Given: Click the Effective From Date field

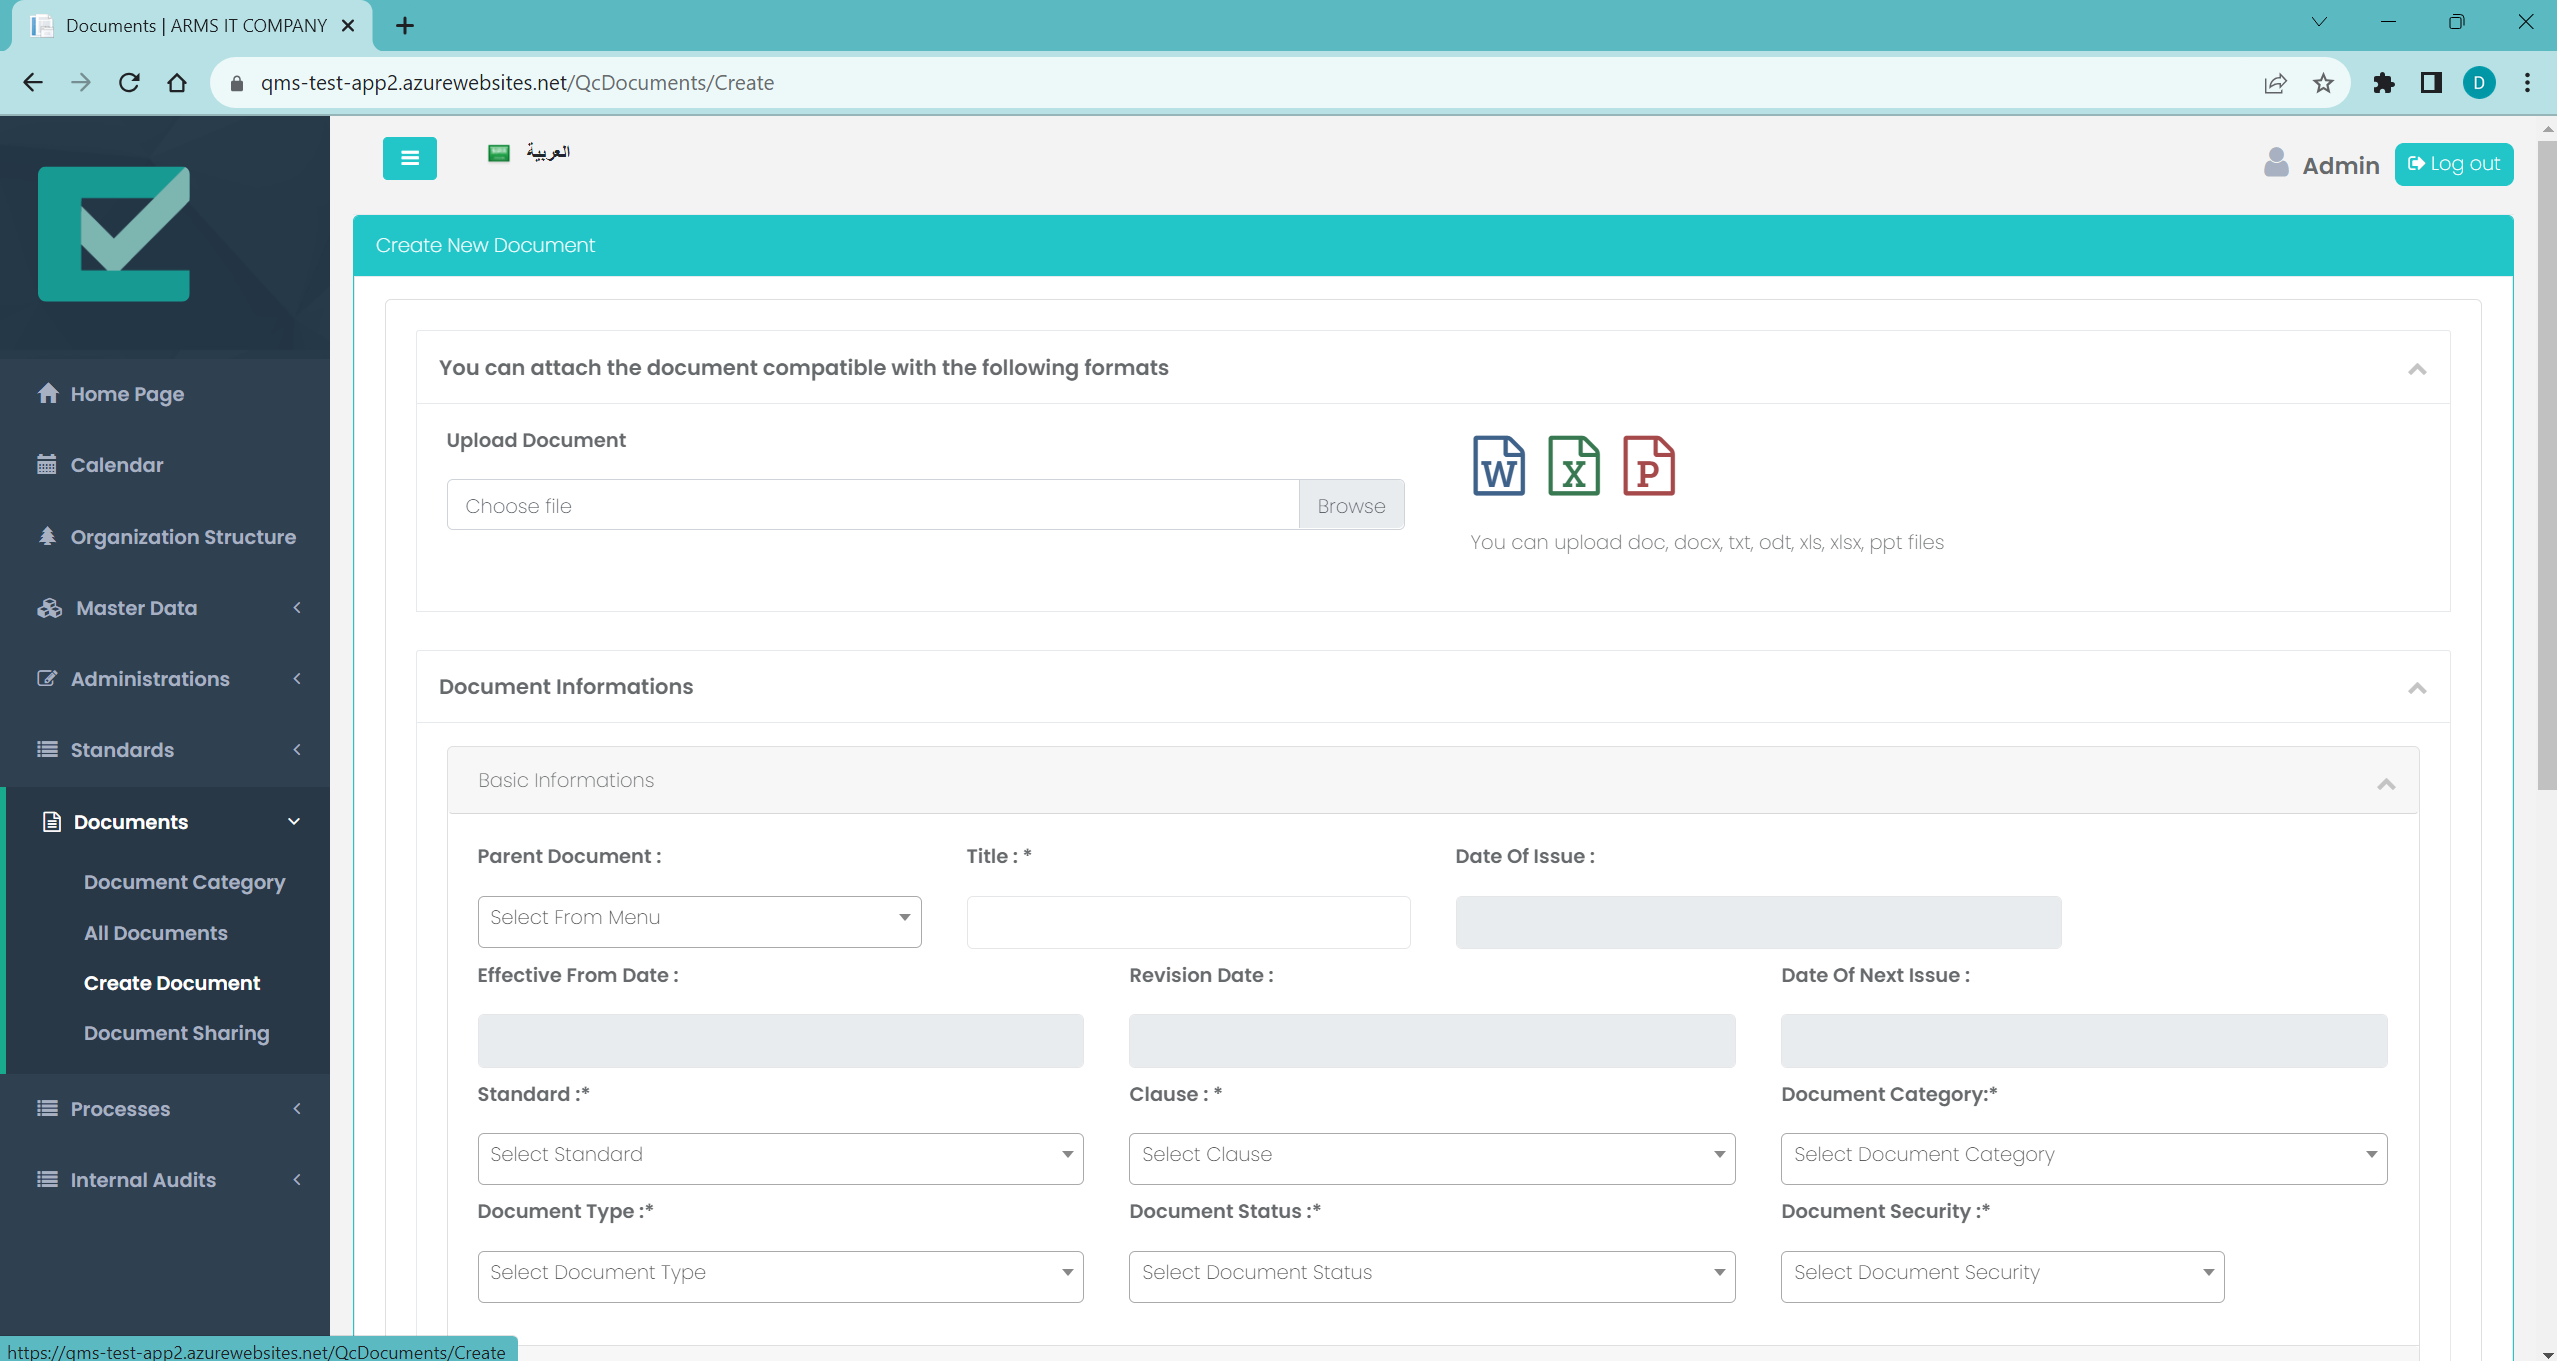Looking at the screenshot, I should [780, 1040].
